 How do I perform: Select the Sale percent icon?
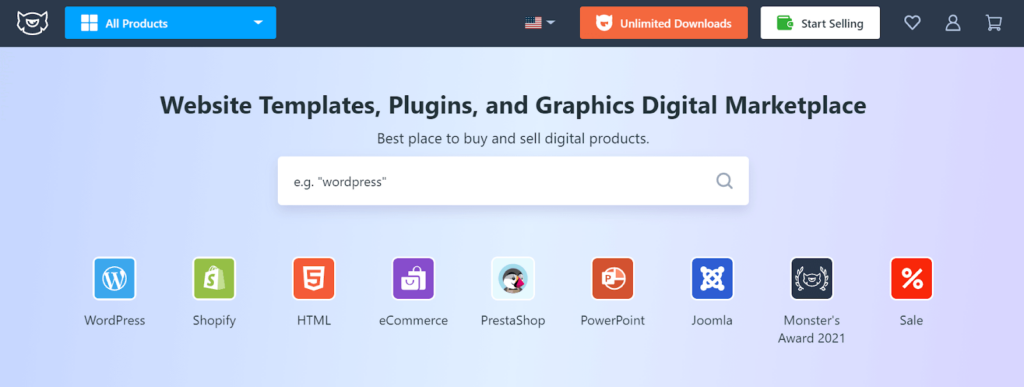click(x=912, y=279)
